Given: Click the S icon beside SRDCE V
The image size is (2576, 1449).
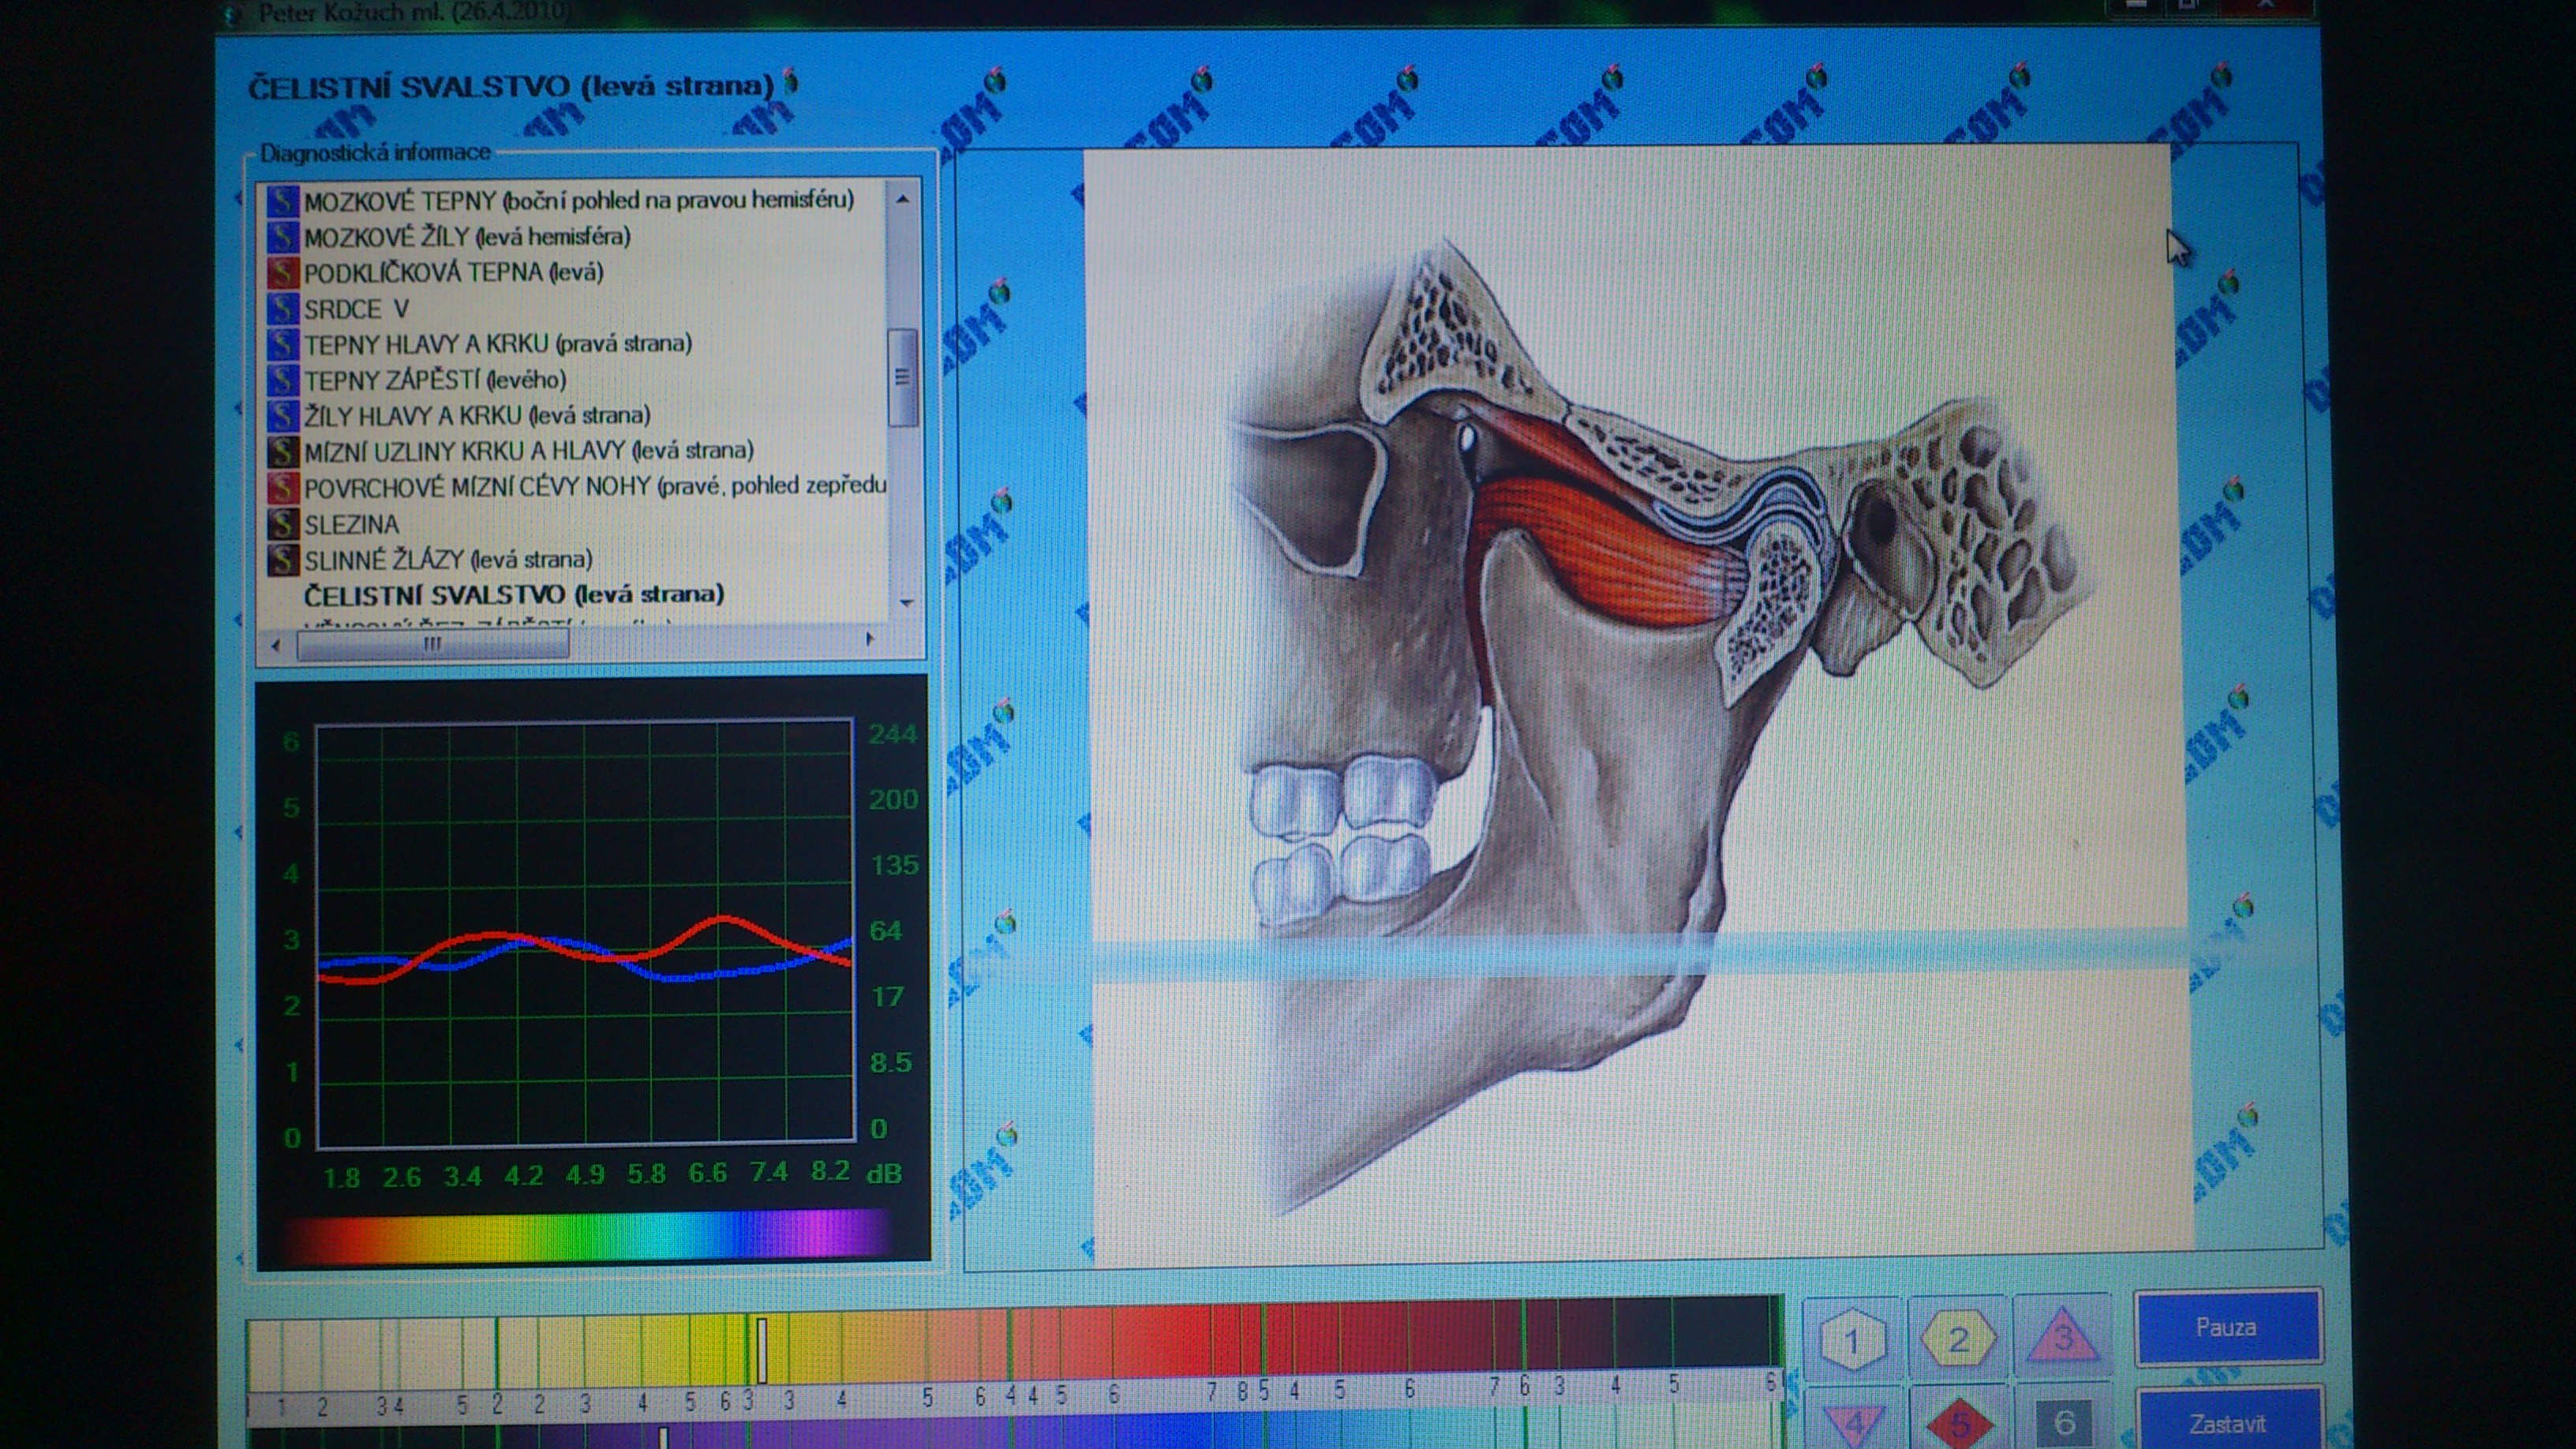Looking at the screenshot, I should tap(283, 309).
